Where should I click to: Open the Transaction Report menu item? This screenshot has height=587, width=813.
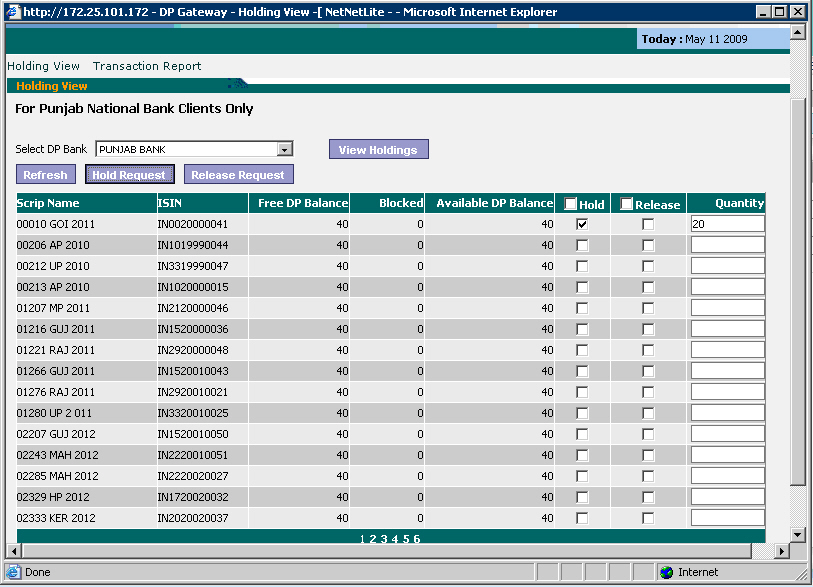pos(147,66)
